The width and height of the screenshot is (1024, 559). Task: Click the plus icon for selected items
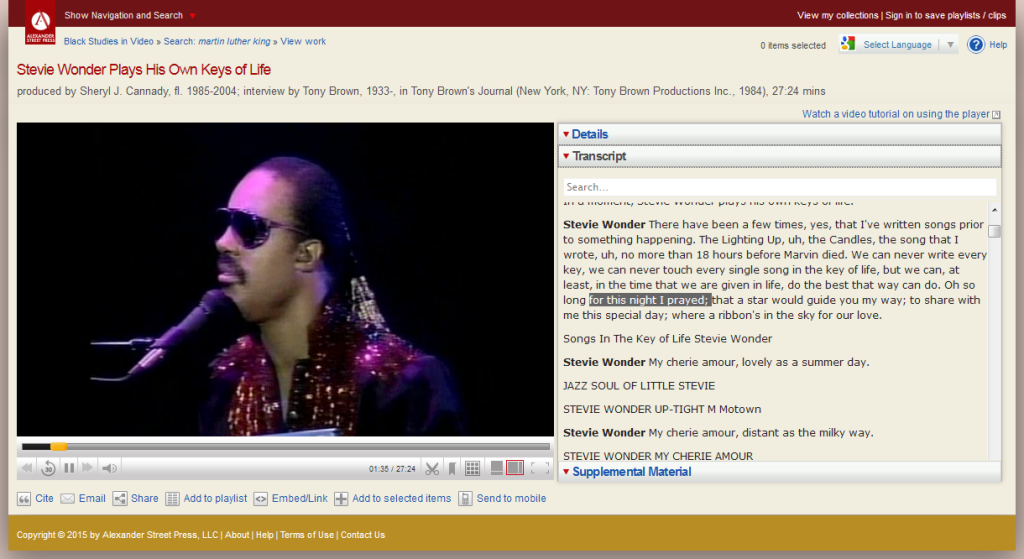pos(341,499)
